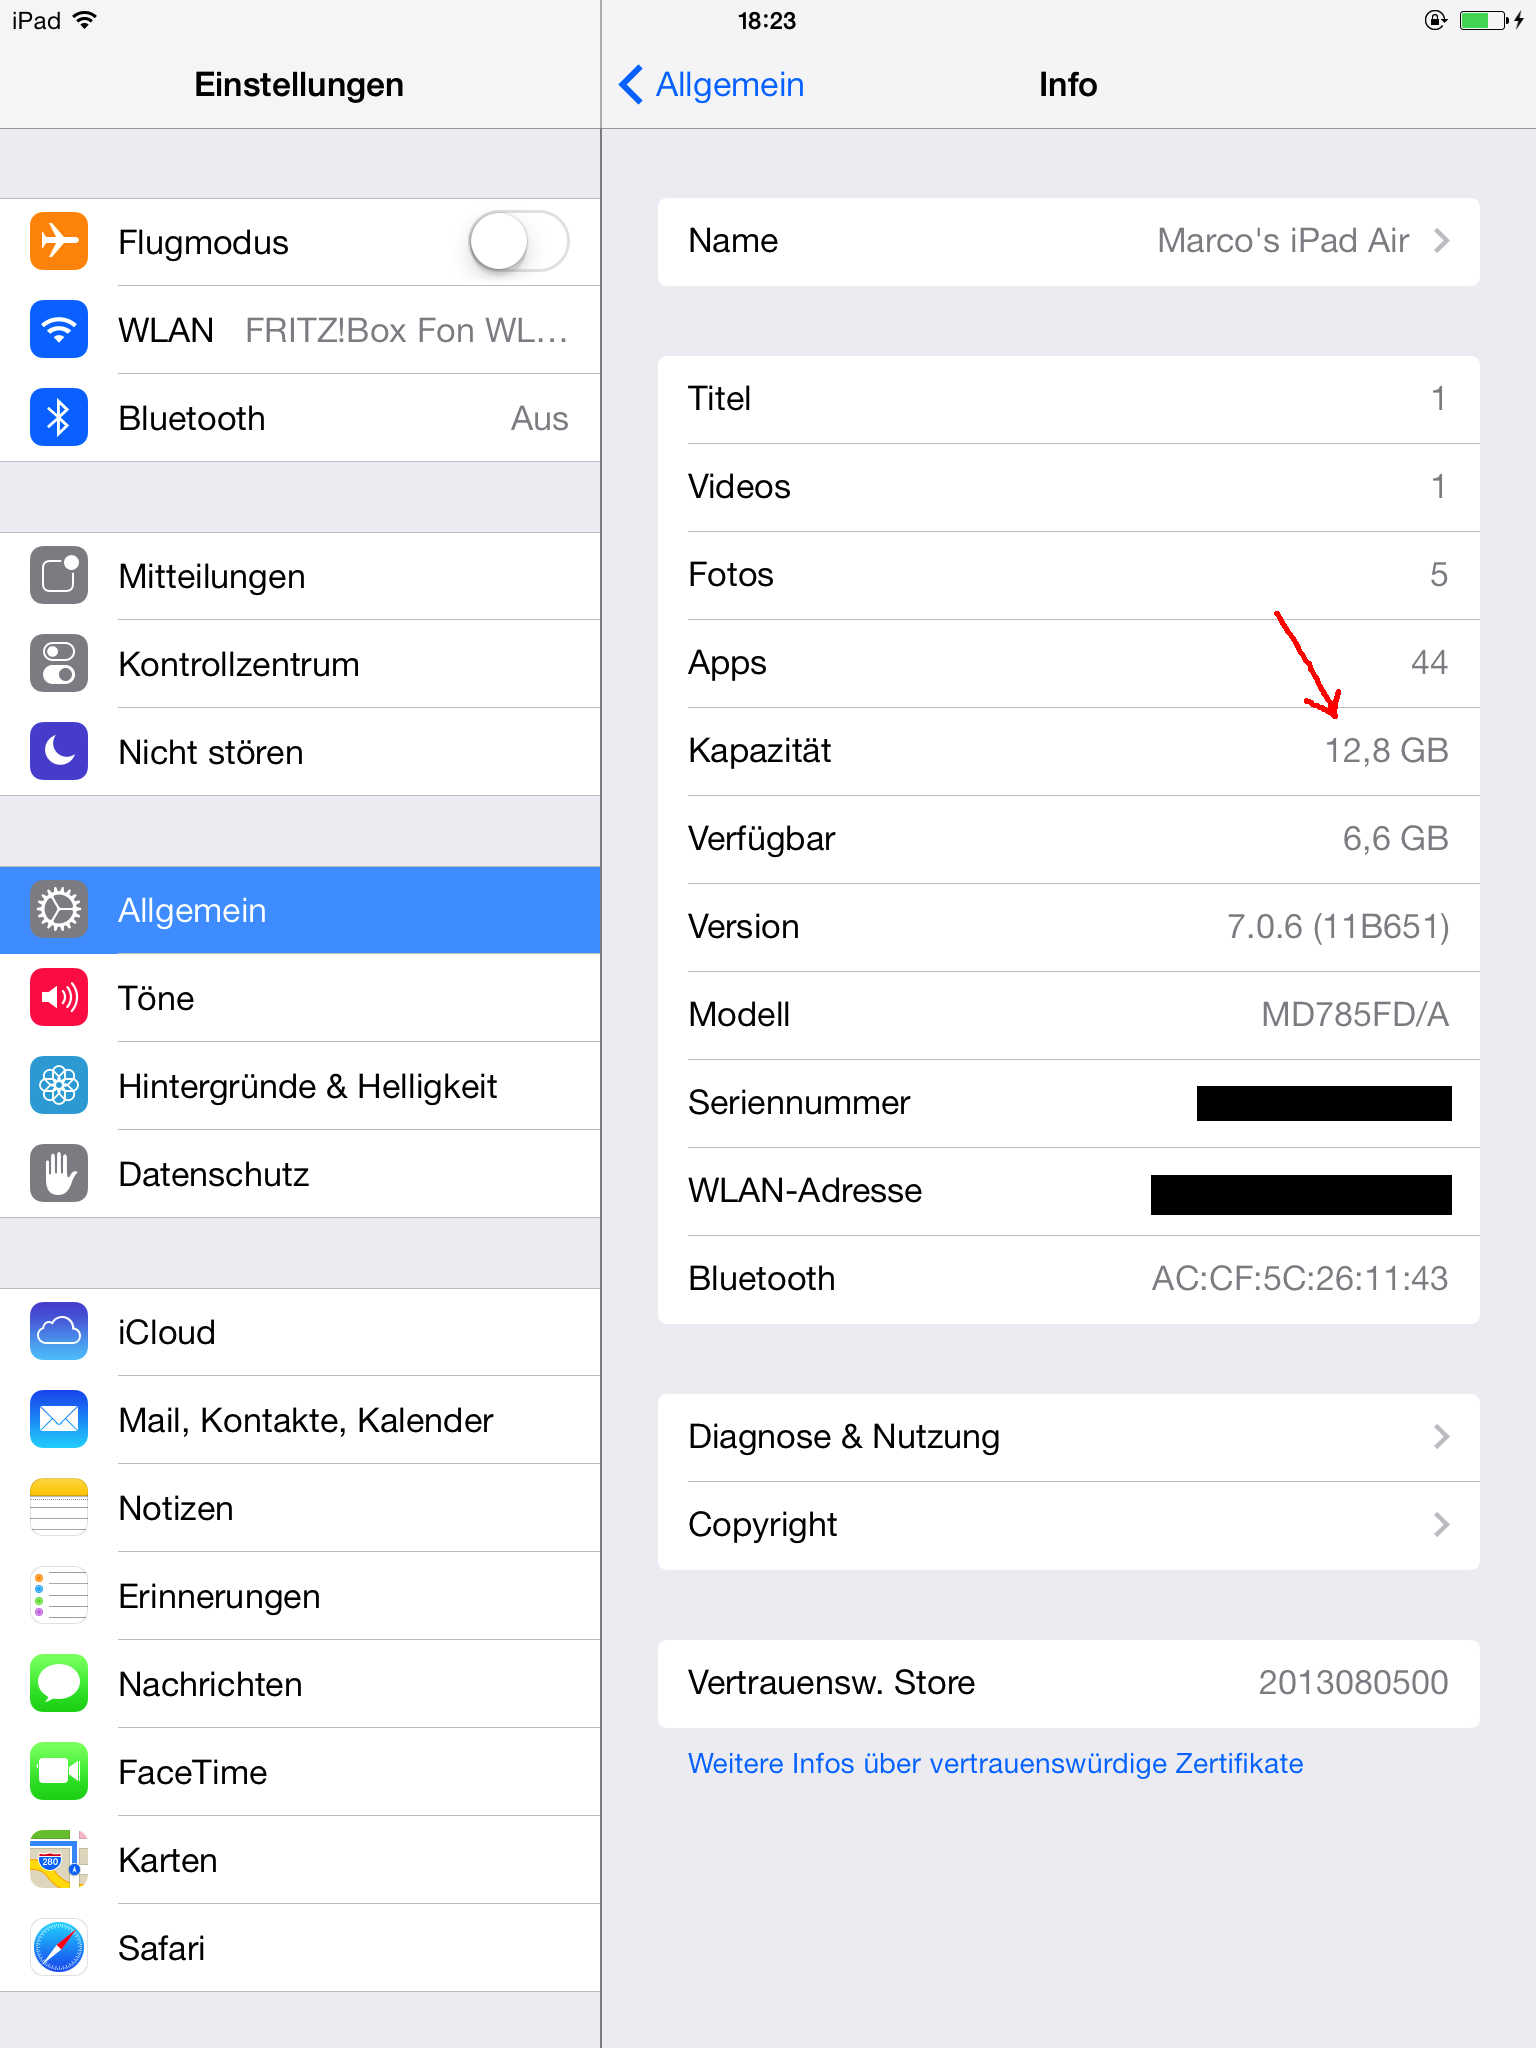The width and height of the screenshot is (1536, 2048).
Task: Go back to Allgemein
Action: [x=712, y=85]
